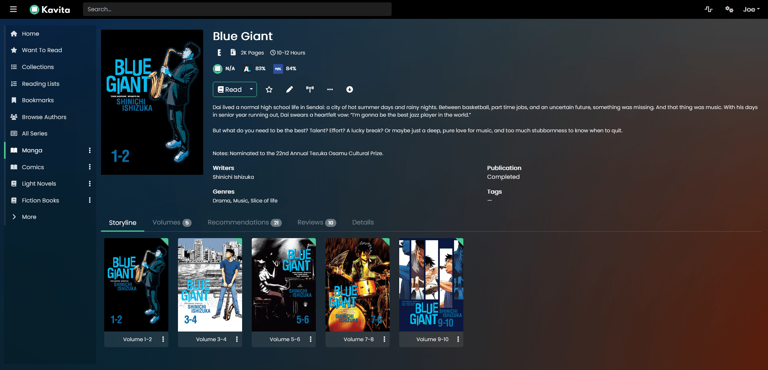Open Volume 1-2 three-dot menu
Viewport: 768px width, 370px height.
pos(163,339)
